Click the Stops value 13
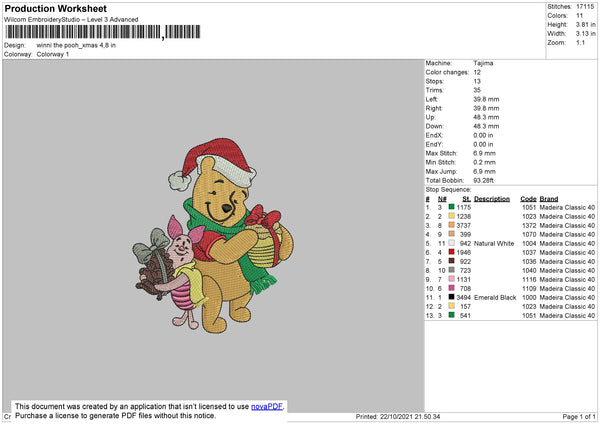Viewport: 600px width, 424px height. tap(477, 81)
